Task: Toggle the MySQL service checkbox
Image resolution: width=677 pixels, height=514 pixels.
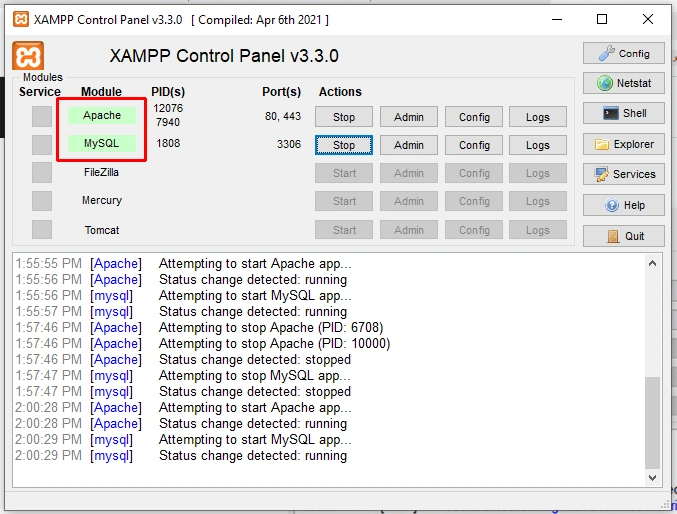Action: point(42,145)
